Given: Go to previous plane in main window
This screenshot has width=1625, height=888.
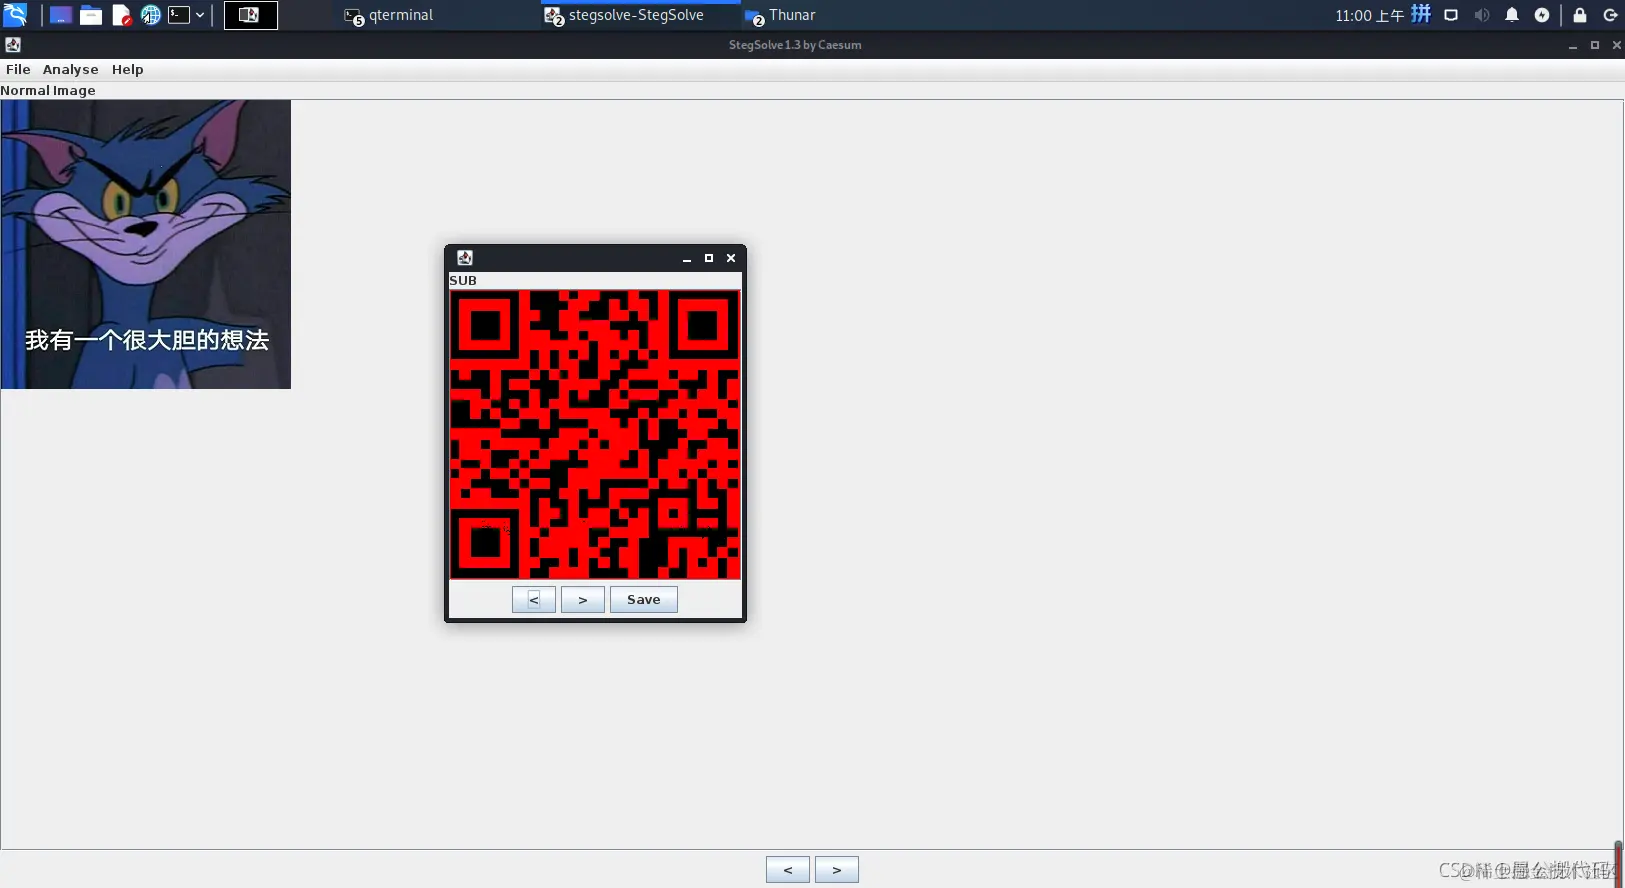Looking at the screenshot, I should click(x=788, y=870).
